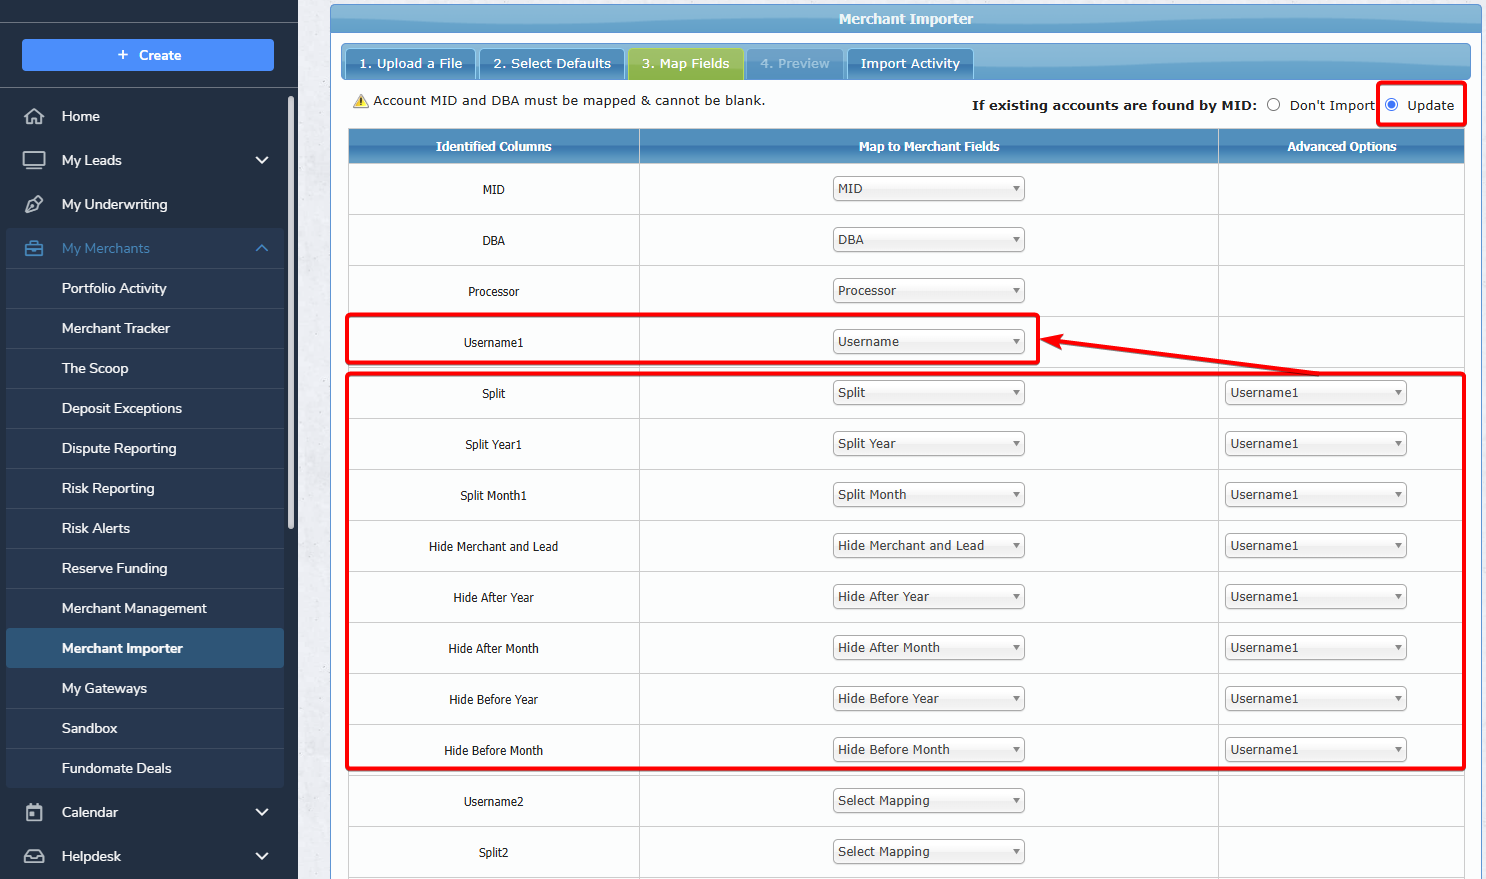Switch to the 4. Preview tab

tap(795, 64)
